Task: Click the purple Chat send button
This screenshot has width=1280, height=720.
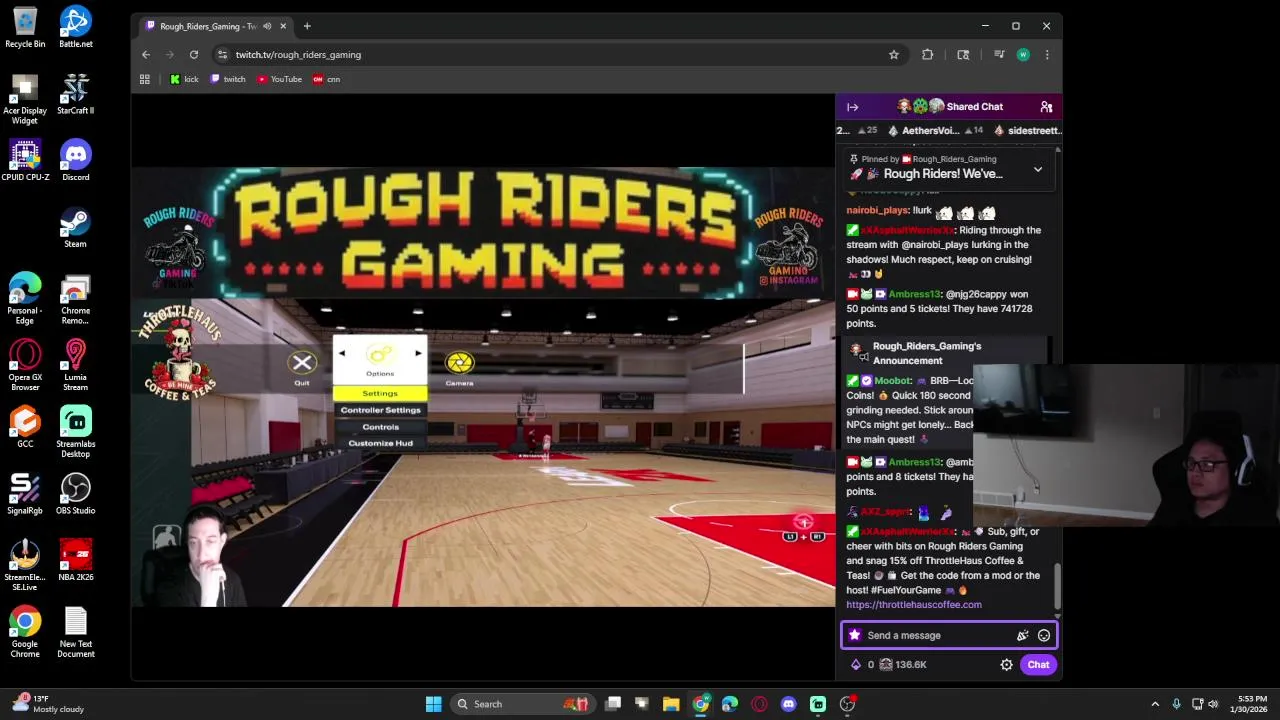Action: [x=1038, y=665]
